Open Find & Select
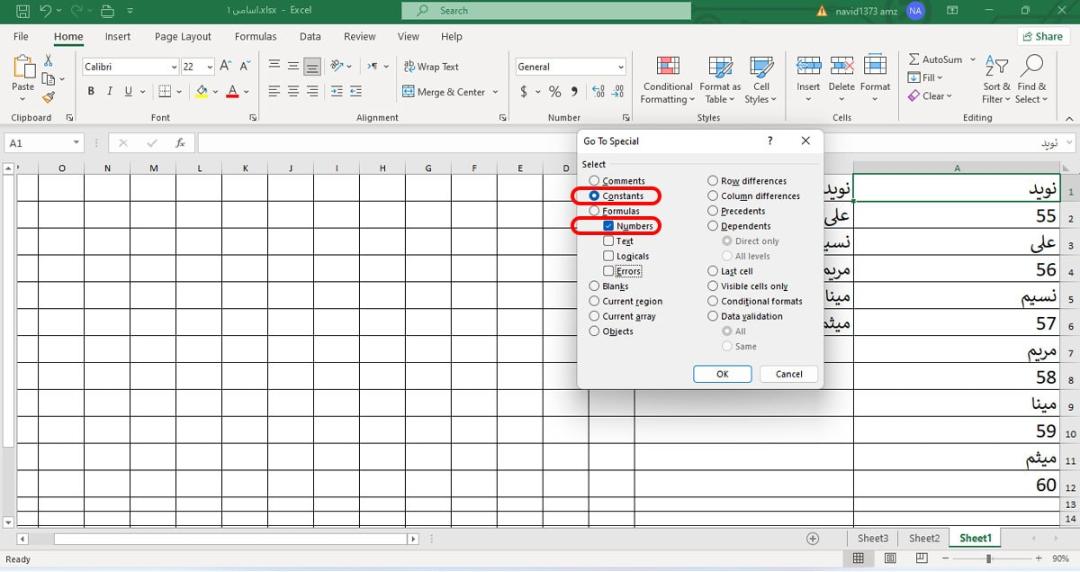Viewport: 1080px width, 572px height. point(1032,80)
